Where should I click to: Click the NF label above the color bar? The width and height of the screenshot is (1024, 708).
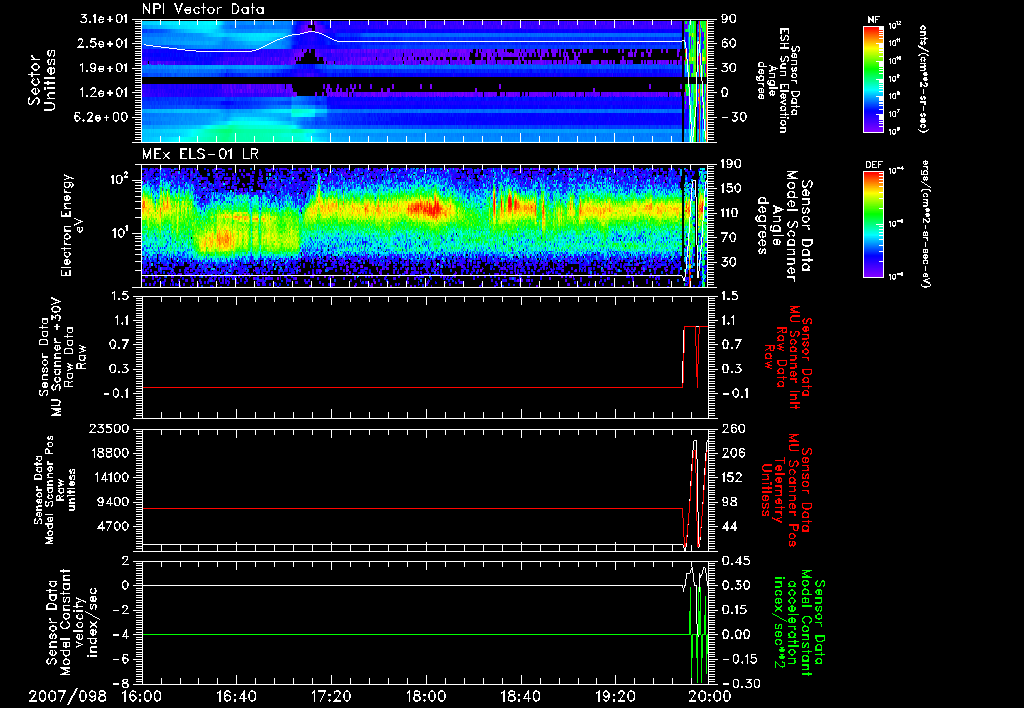873,20
